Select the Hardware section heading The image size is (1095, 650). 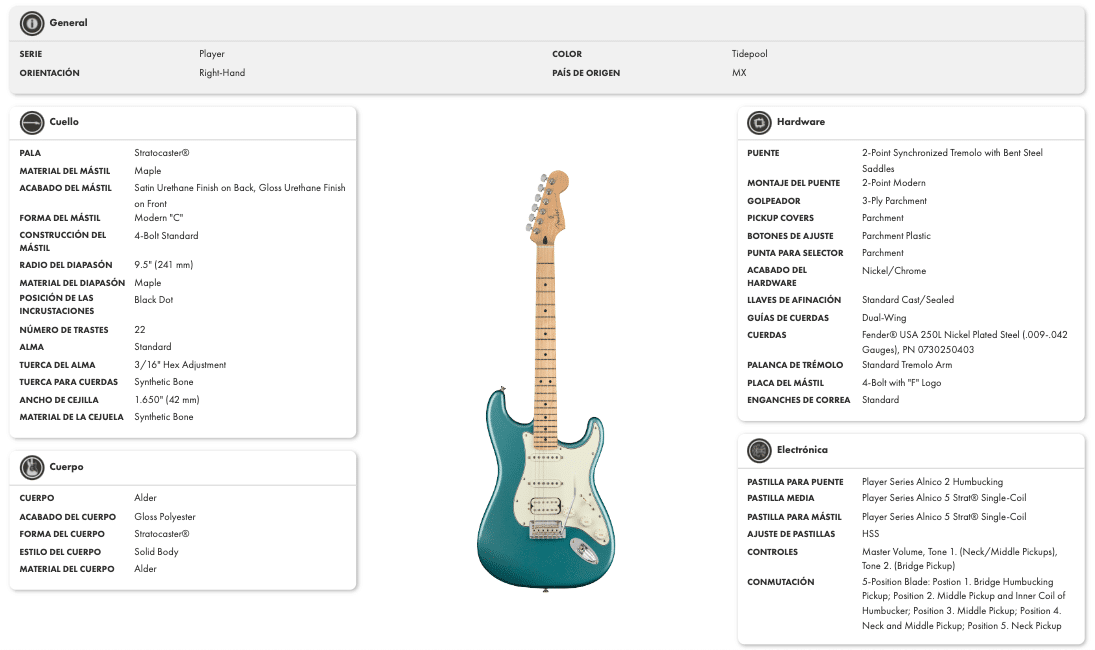pos(801,121)
